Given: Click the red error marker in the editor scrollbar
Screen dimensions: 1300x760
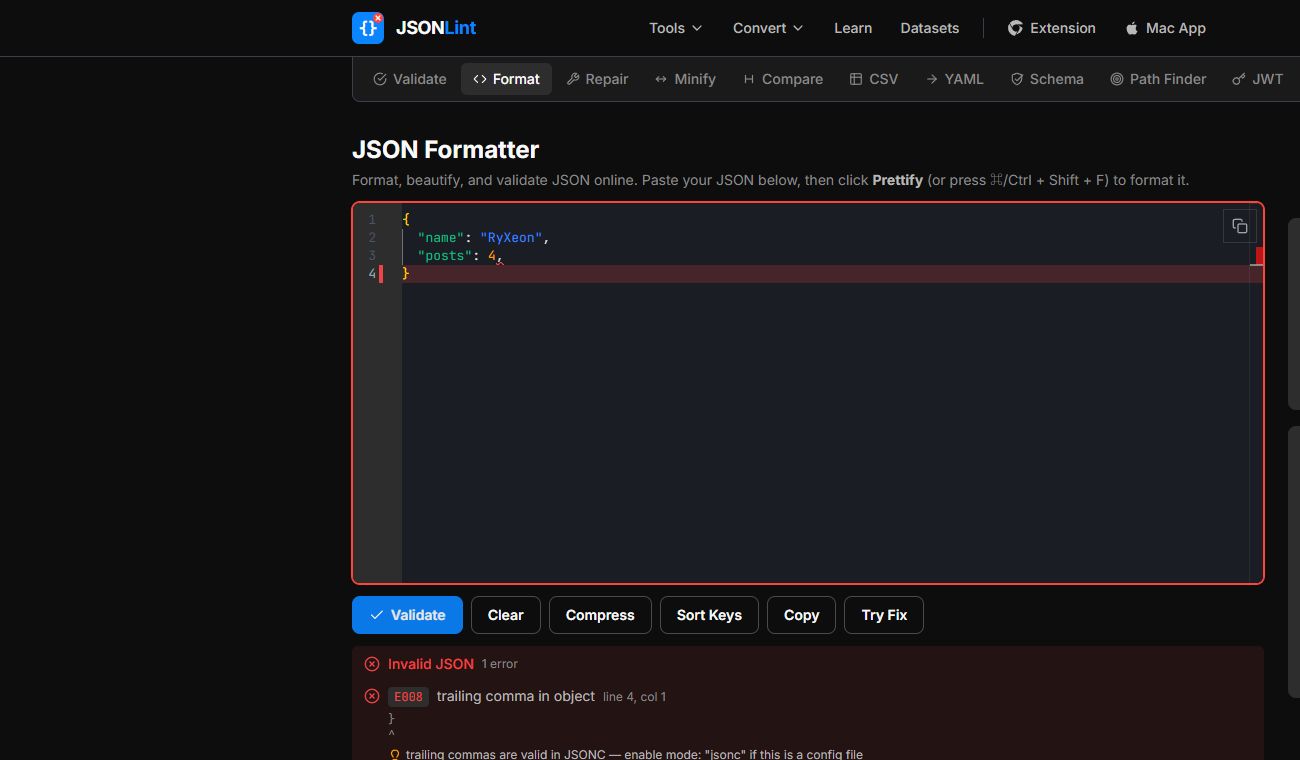Looking at the screenshot, I should click(1259, 256).
